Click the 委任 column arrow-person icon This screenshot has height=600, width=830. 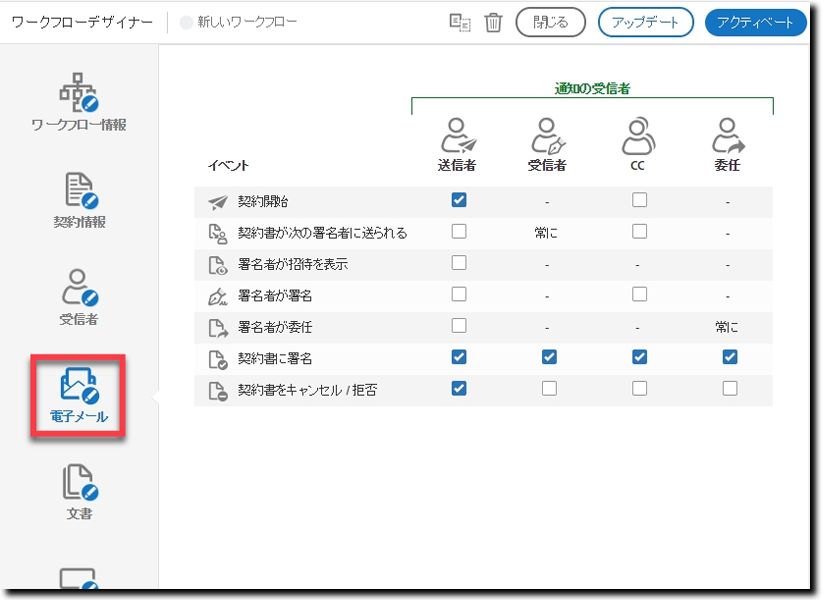pos(728,136)
